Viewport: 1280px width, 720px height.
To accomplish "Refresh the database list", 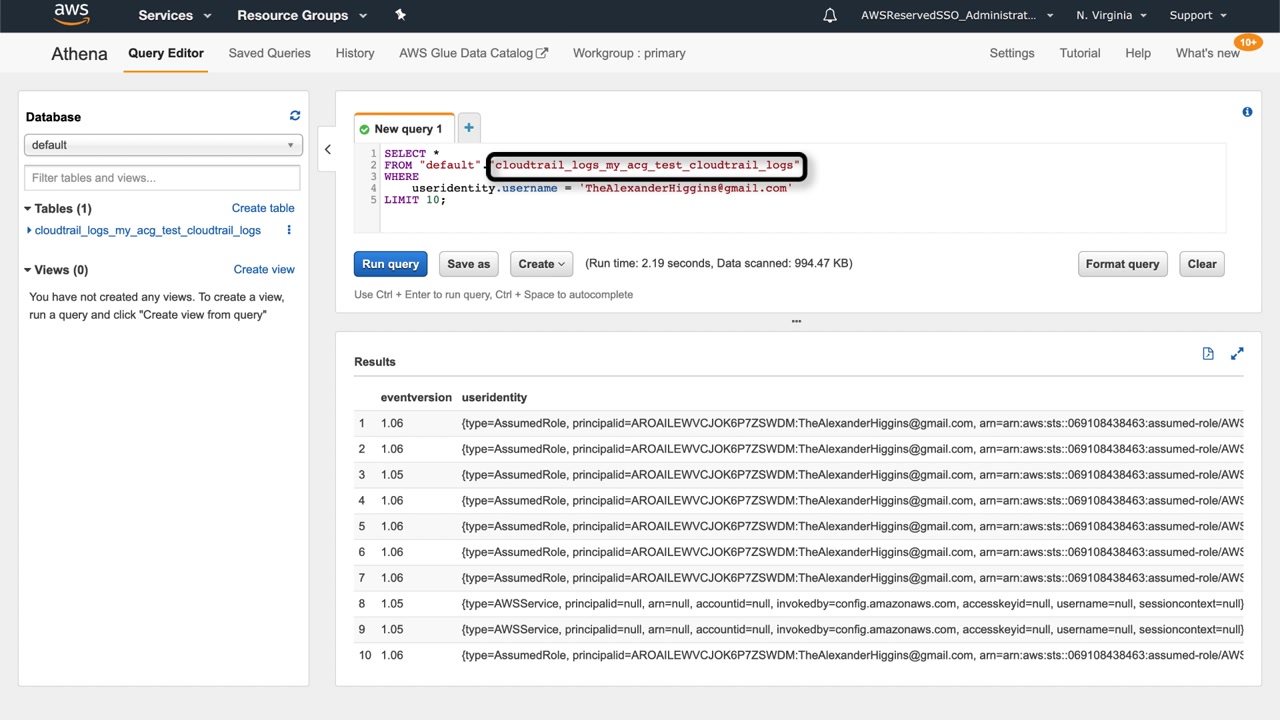I will [x=295, y=116].
